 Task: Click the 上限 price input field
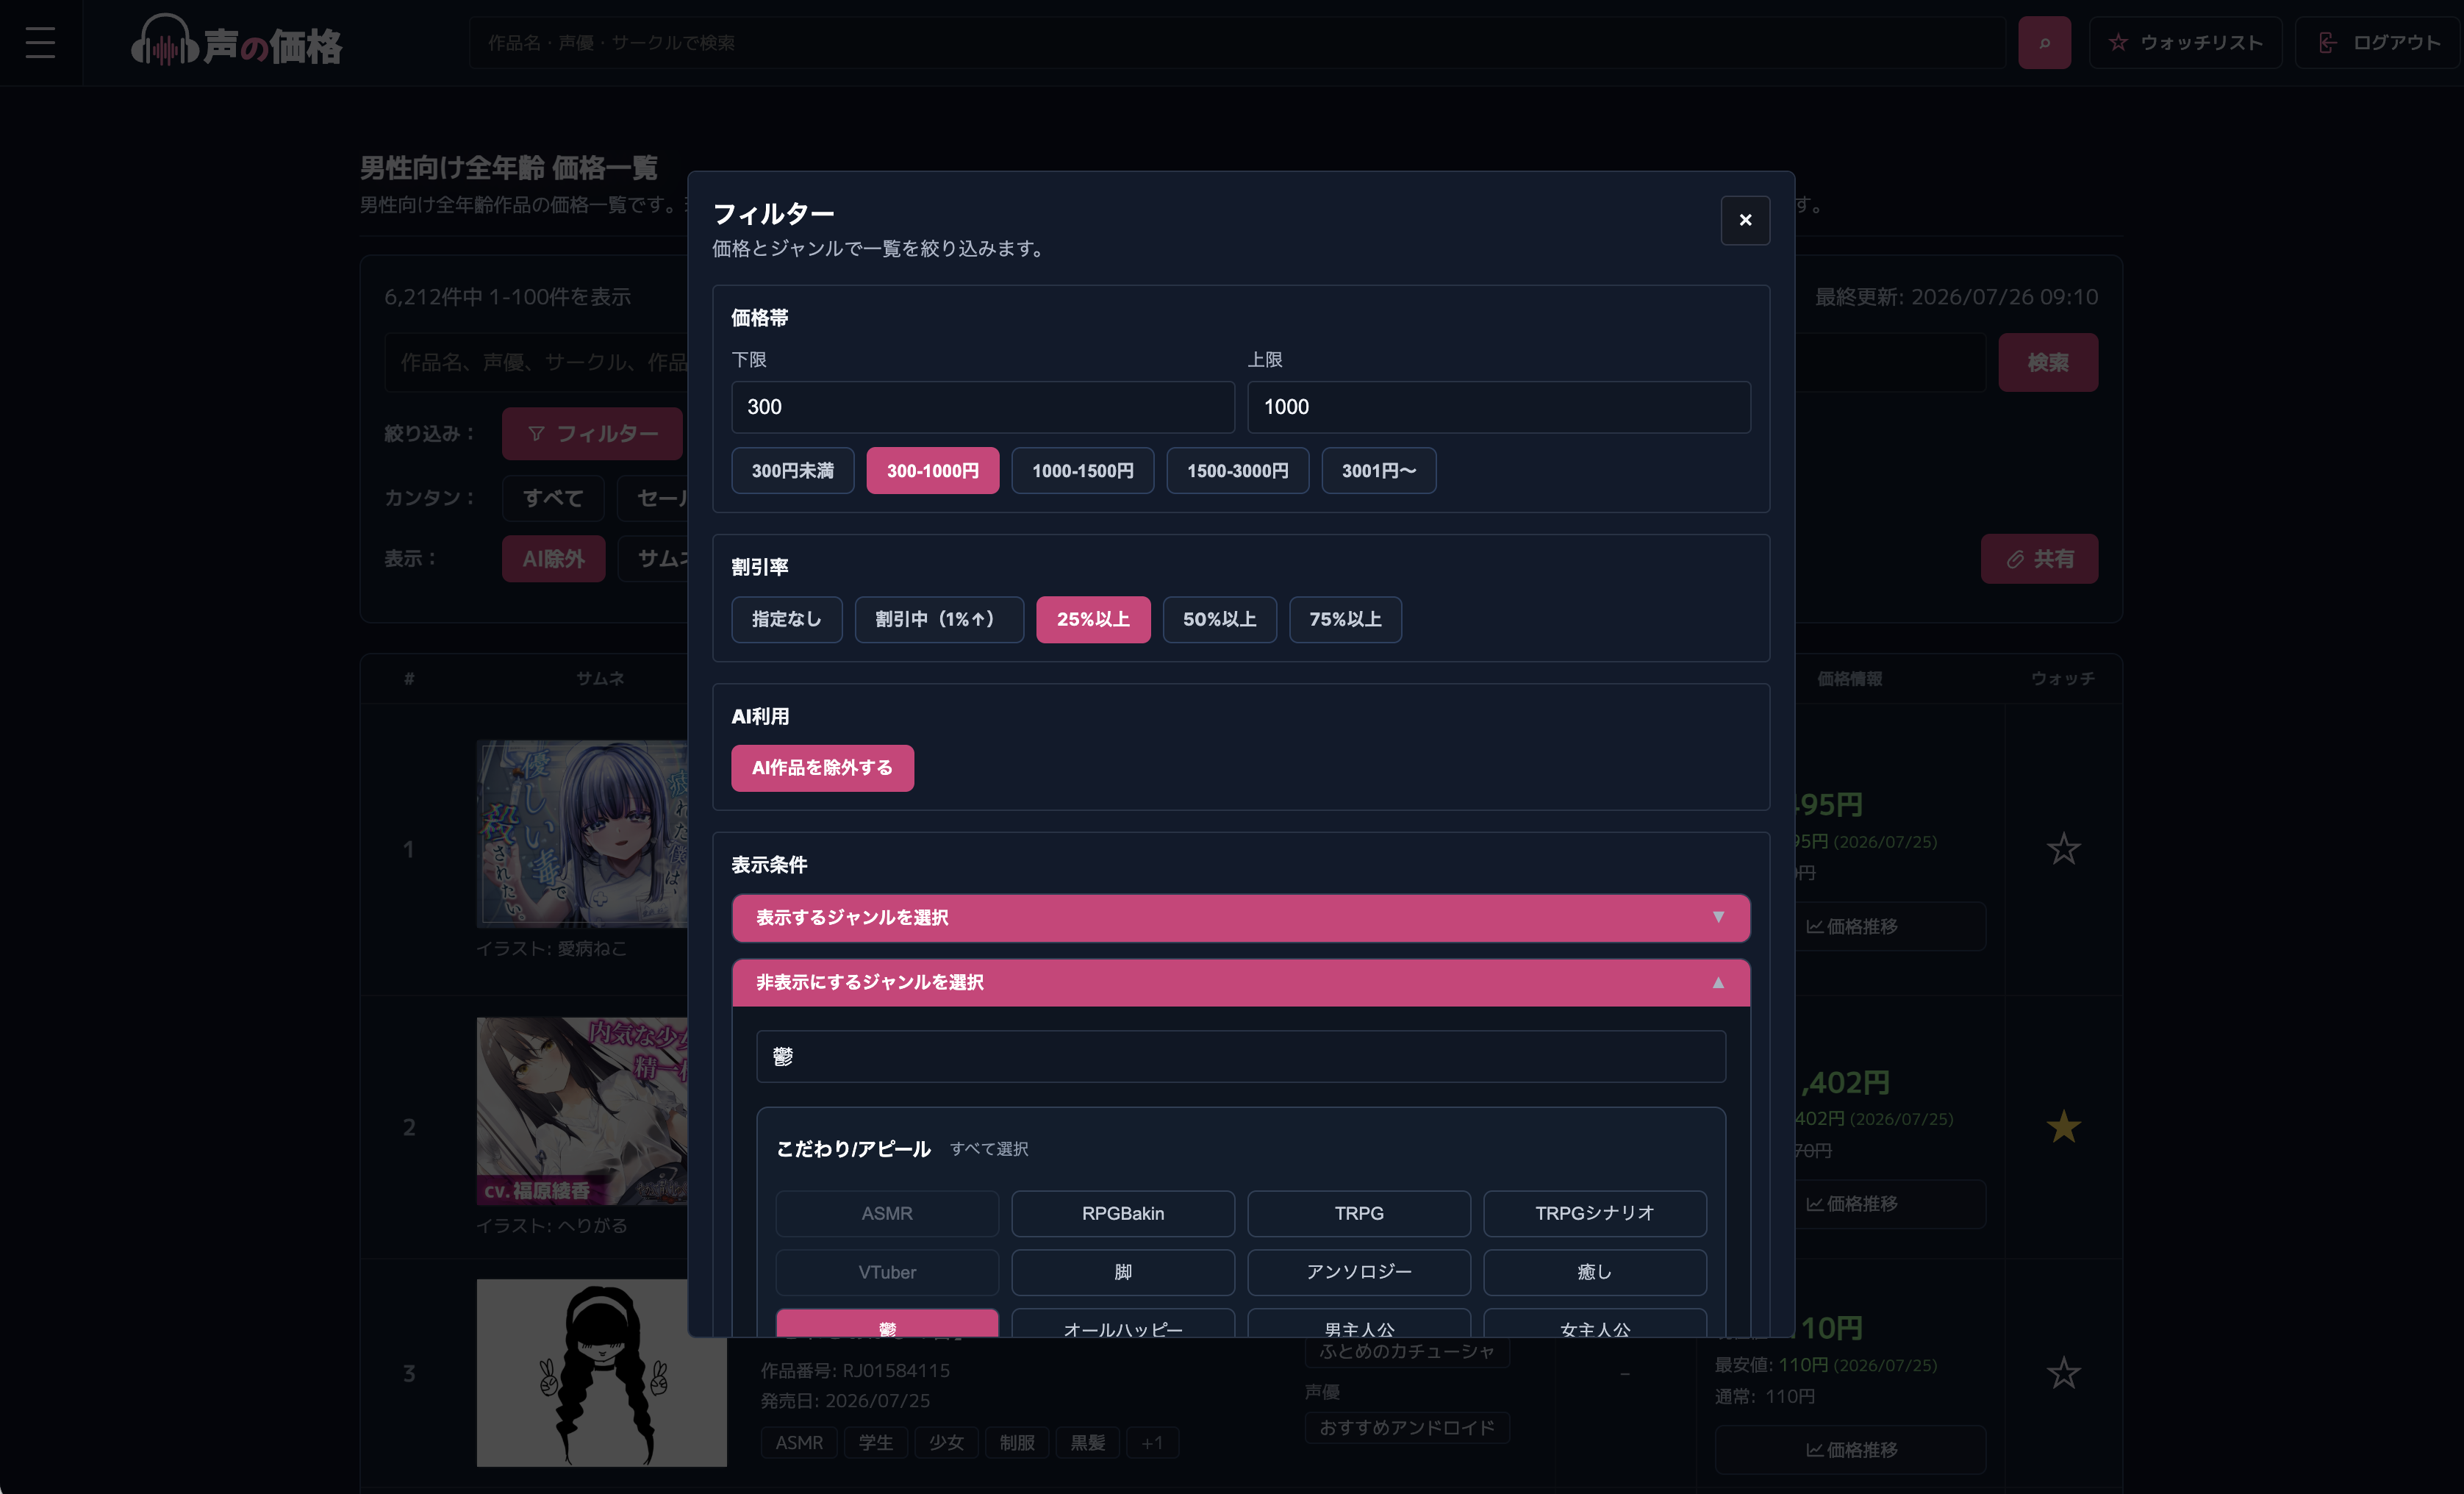click(1499, 407)
